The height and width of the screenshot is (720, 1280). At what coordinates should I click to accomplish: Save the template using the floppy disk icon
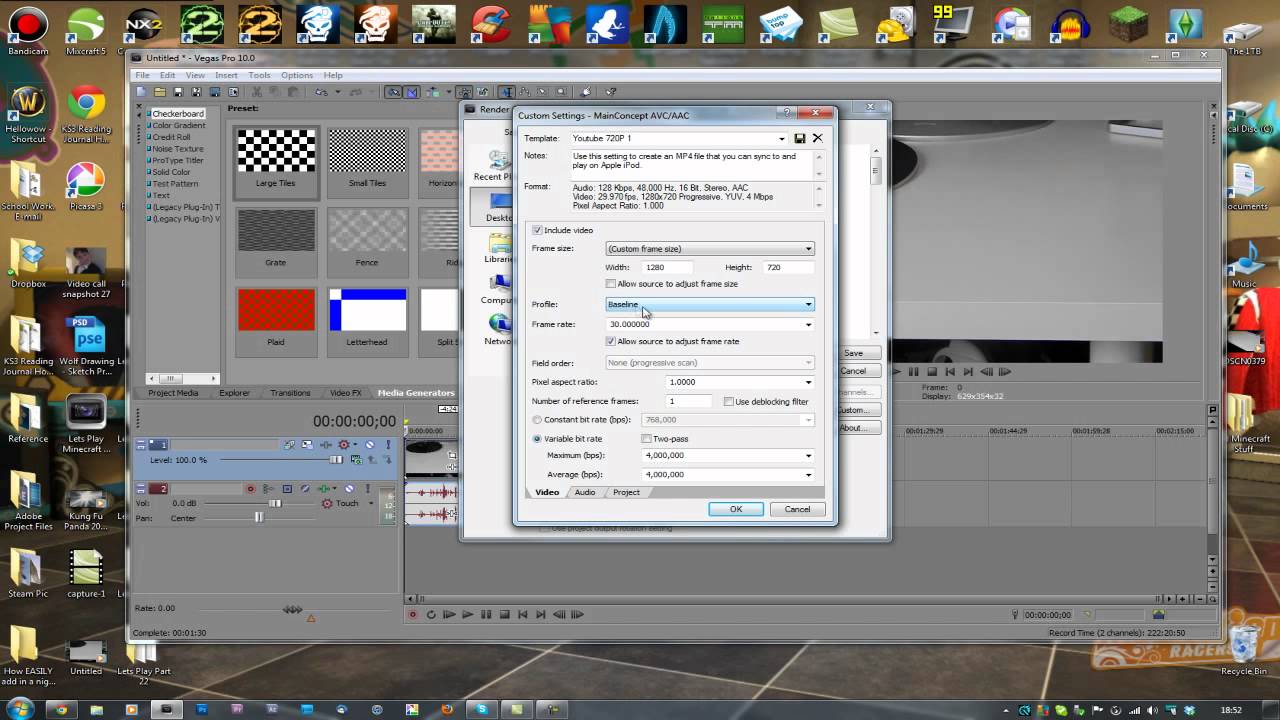point(800,138)
